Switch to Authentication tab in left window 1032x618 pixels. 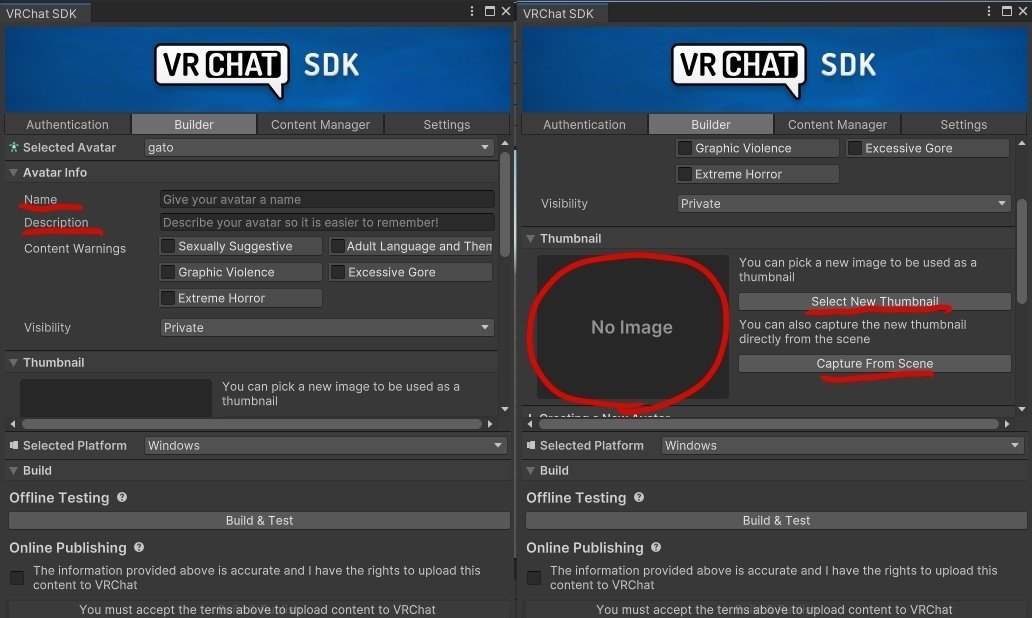point(67,124)
